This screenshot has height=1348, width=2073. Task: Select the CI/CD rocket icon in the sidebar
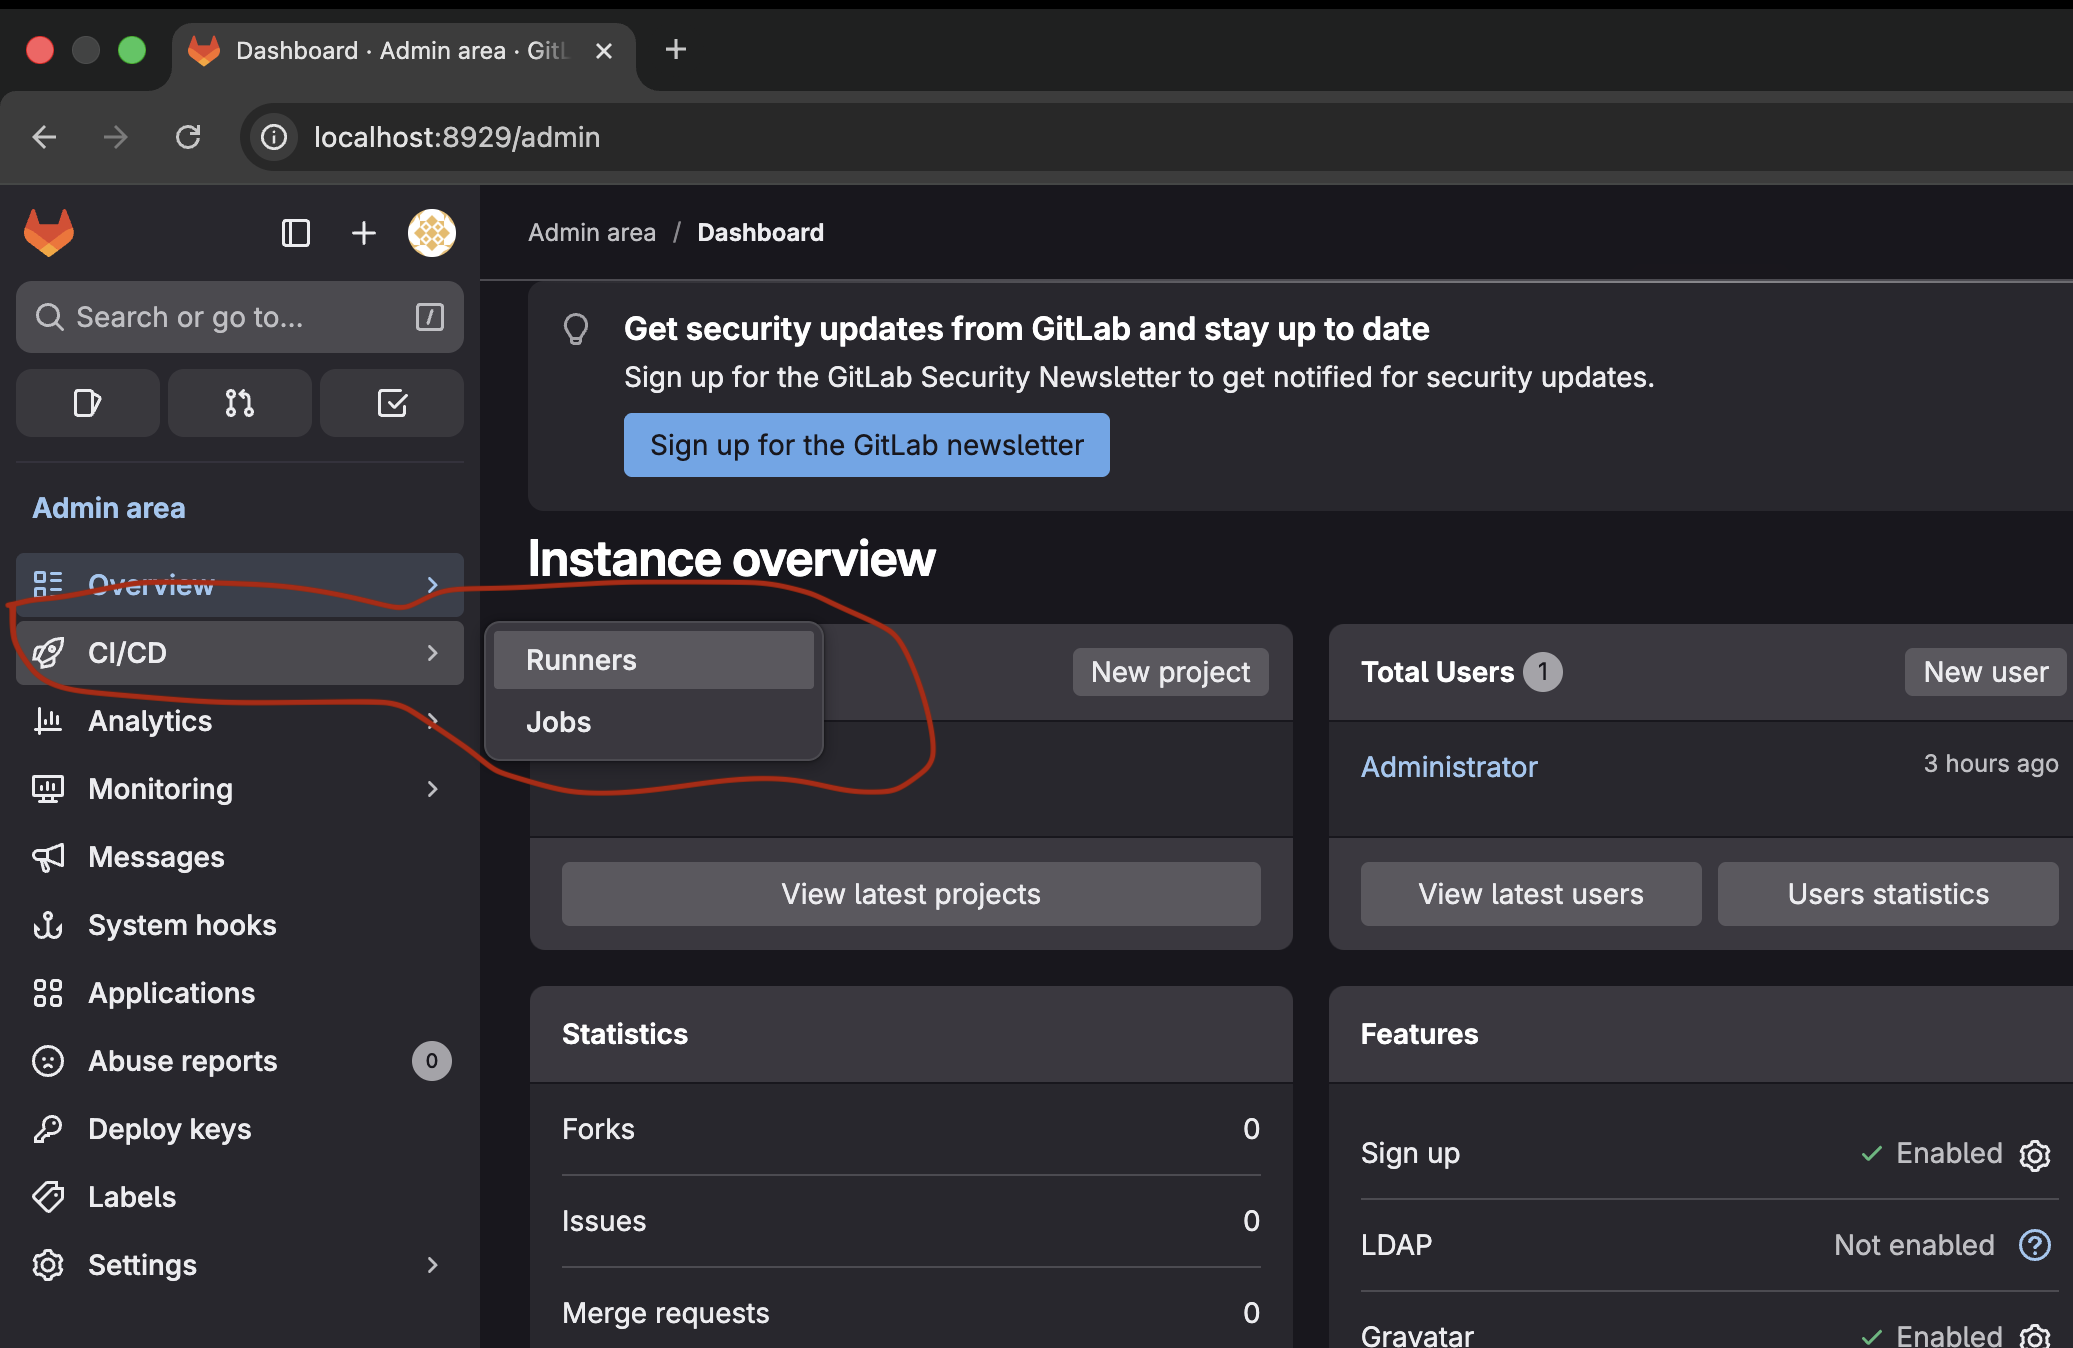(x=49, y=652)
